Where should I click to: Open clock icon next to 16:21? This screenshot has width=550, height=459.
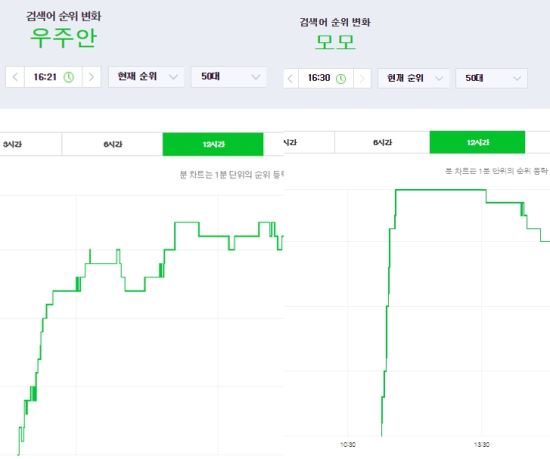[x=69, y=77]
